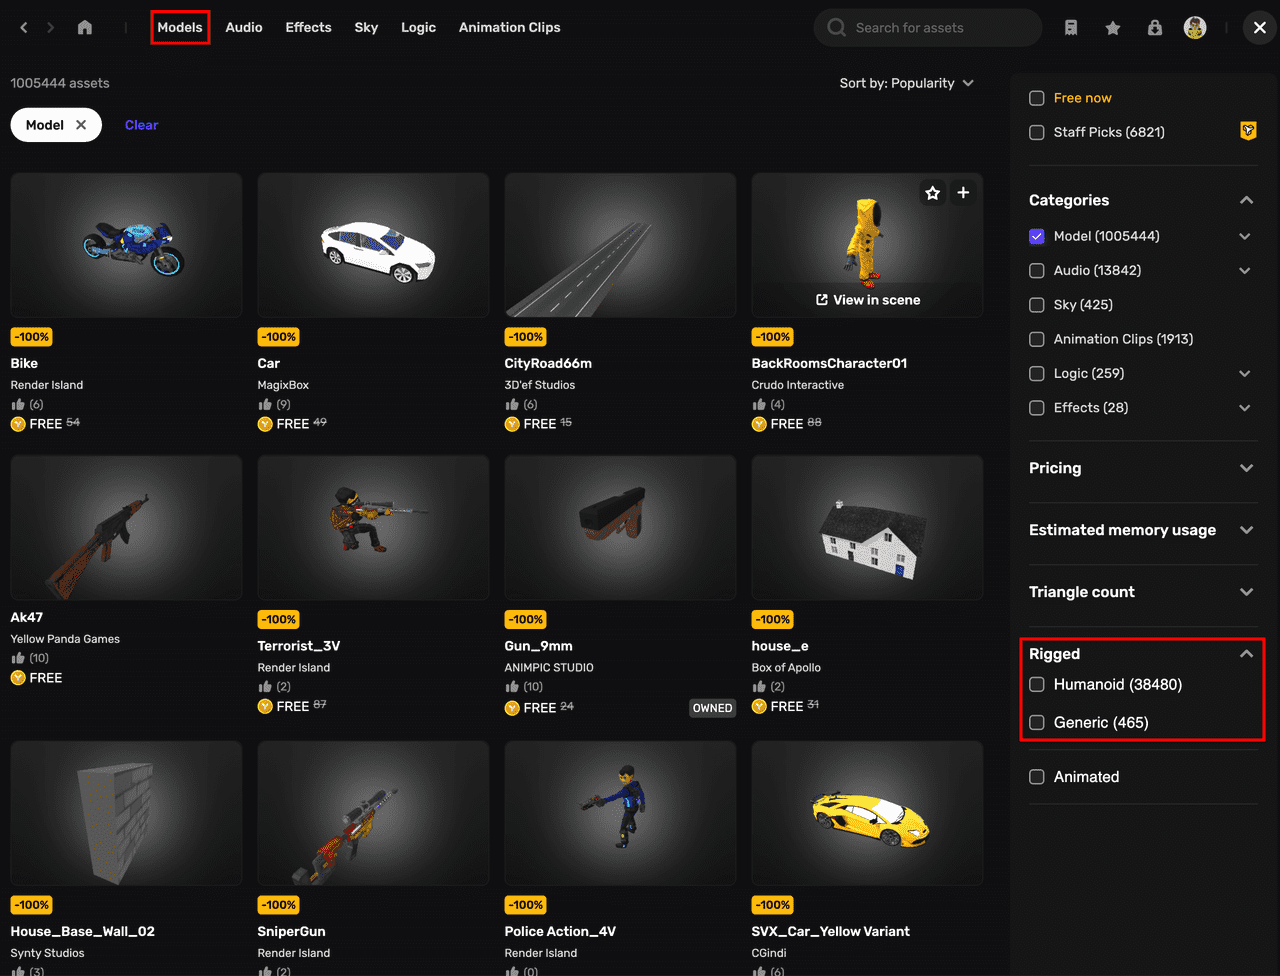Click the home icon in top navigation
Image resolution: width=1280 pixels, height=976 pixels.
[x=85, y=28]
